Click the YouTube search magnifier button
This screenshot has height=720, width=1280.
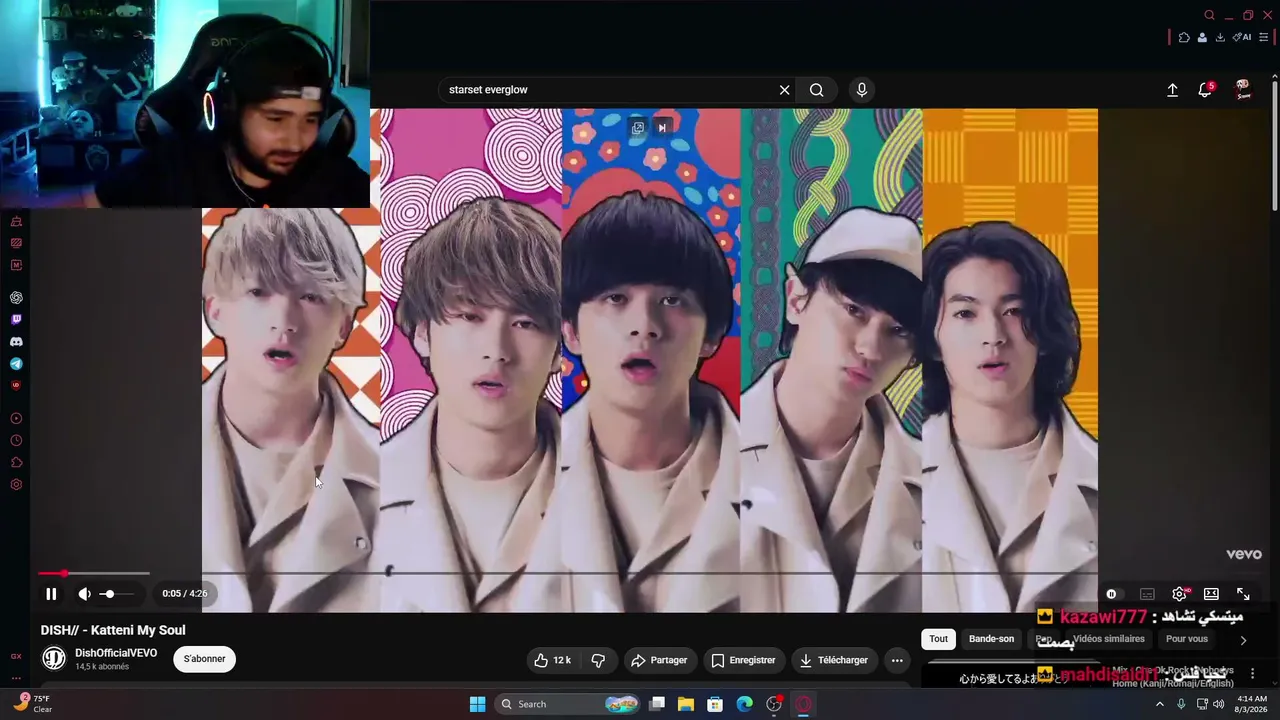click(x=817, y=90)
